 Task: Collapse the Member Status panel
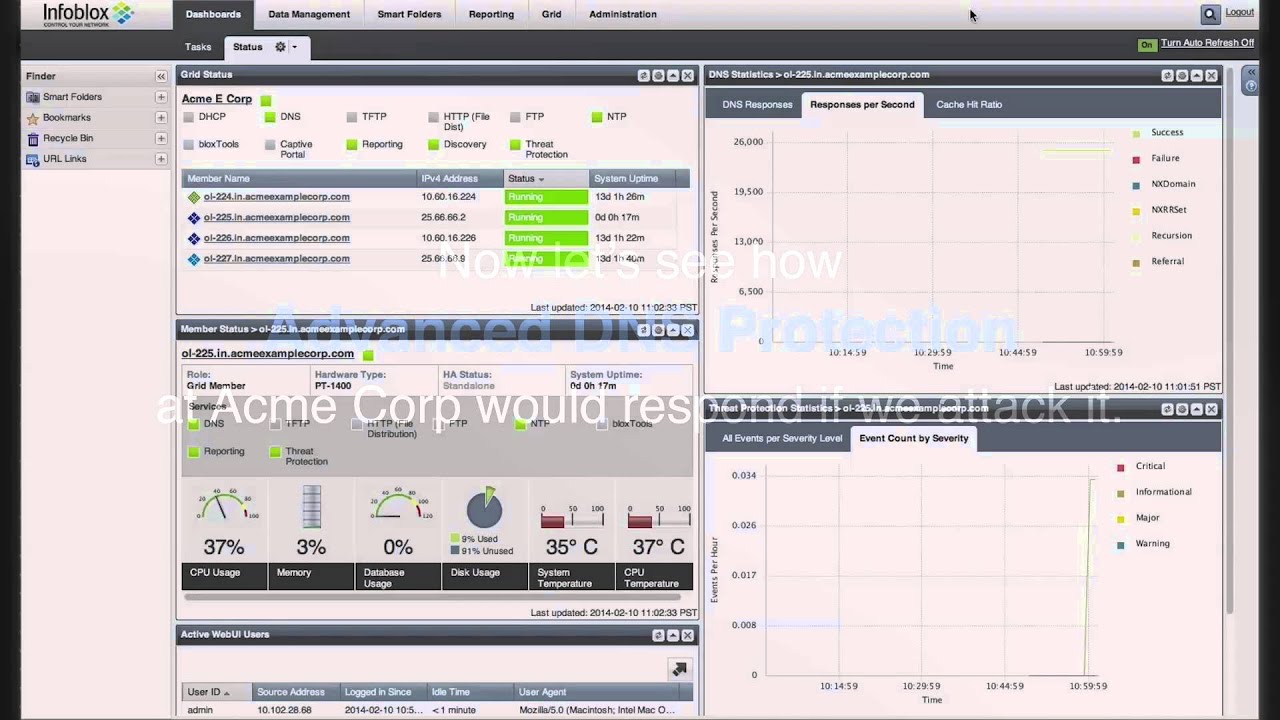click(673, 329)
